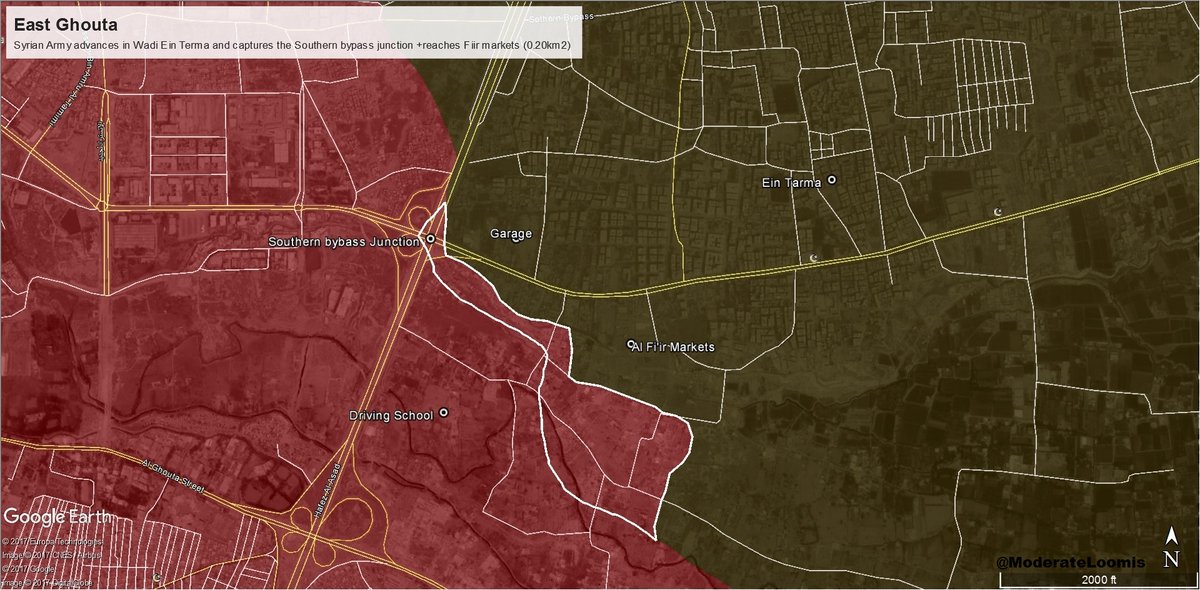Click the Driving School placemark marker

443,412
